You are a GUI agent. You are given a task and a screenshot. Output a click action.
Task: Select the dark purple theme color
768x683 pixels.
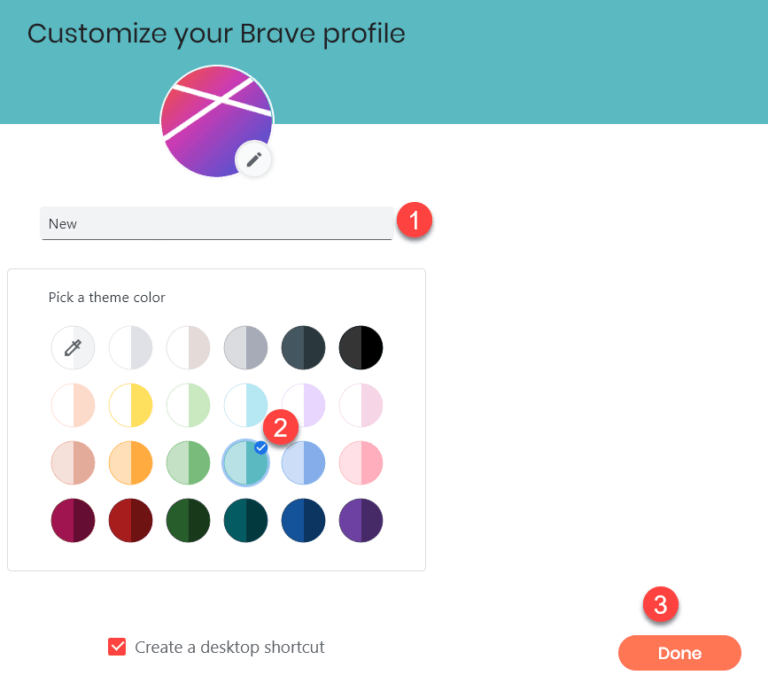point(361,520)
